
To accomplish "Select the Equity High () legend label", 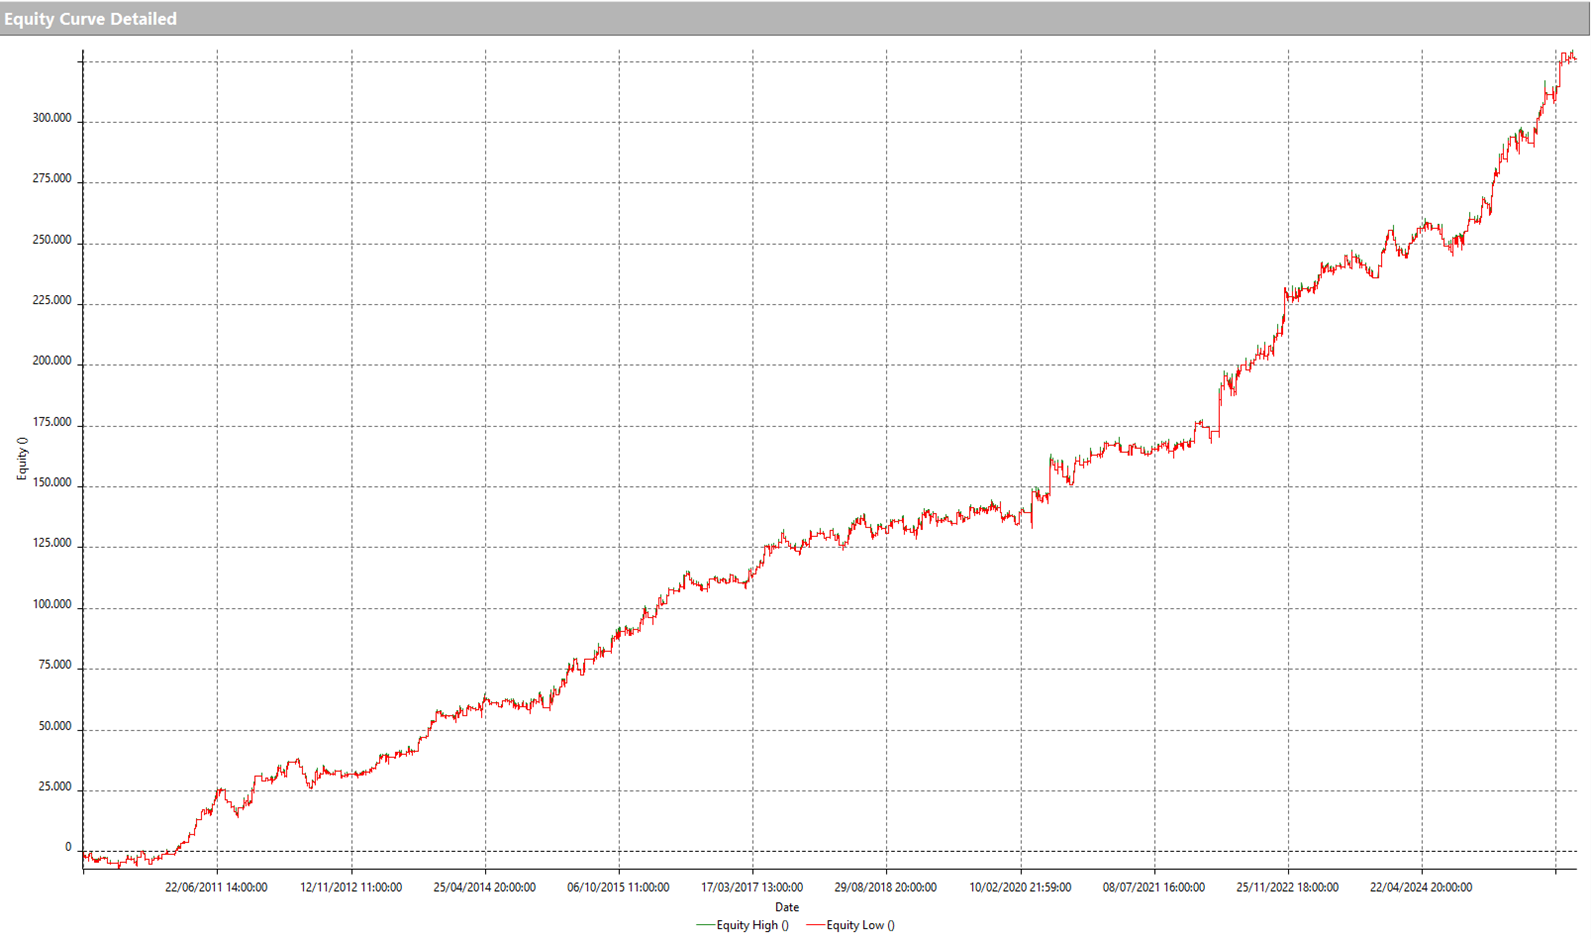I will tap(752, 925).
